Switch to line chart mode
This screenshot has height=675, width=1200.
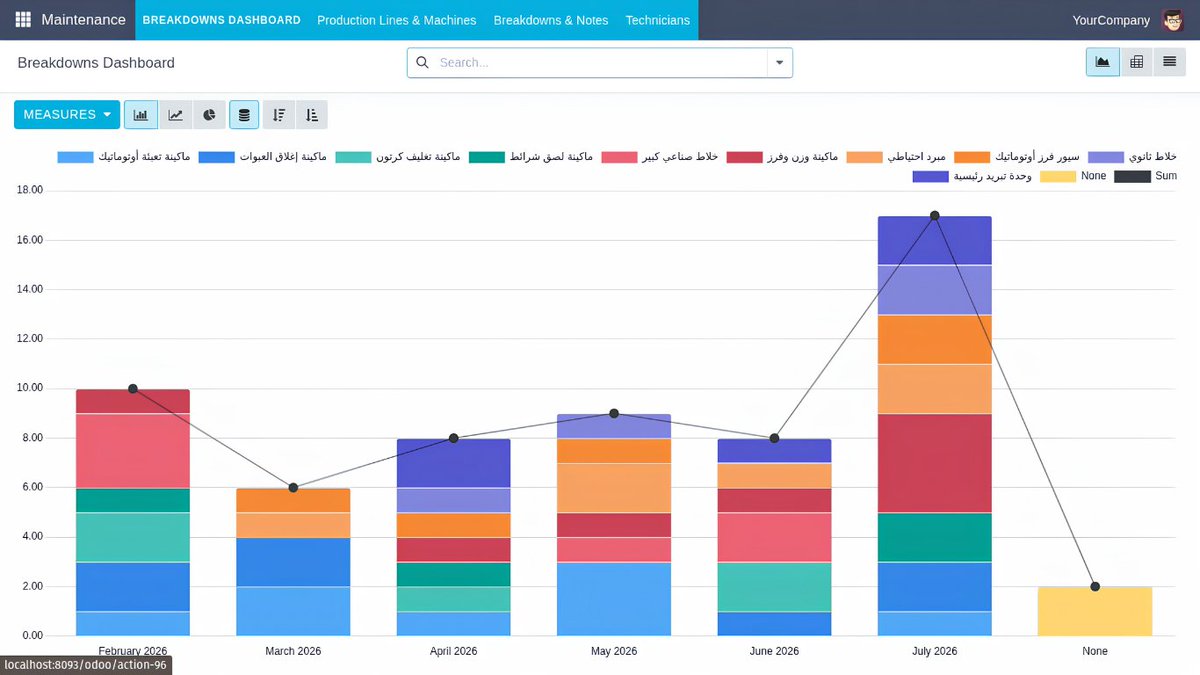pos(175,115)
